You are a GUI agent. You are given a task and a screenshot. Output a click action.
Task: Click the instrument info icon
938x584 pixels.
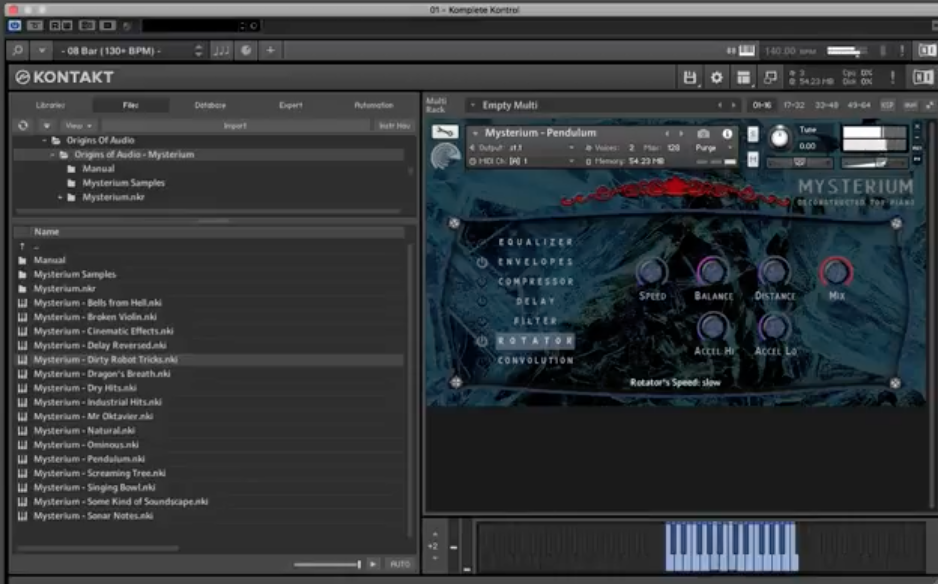coord(727,133)
